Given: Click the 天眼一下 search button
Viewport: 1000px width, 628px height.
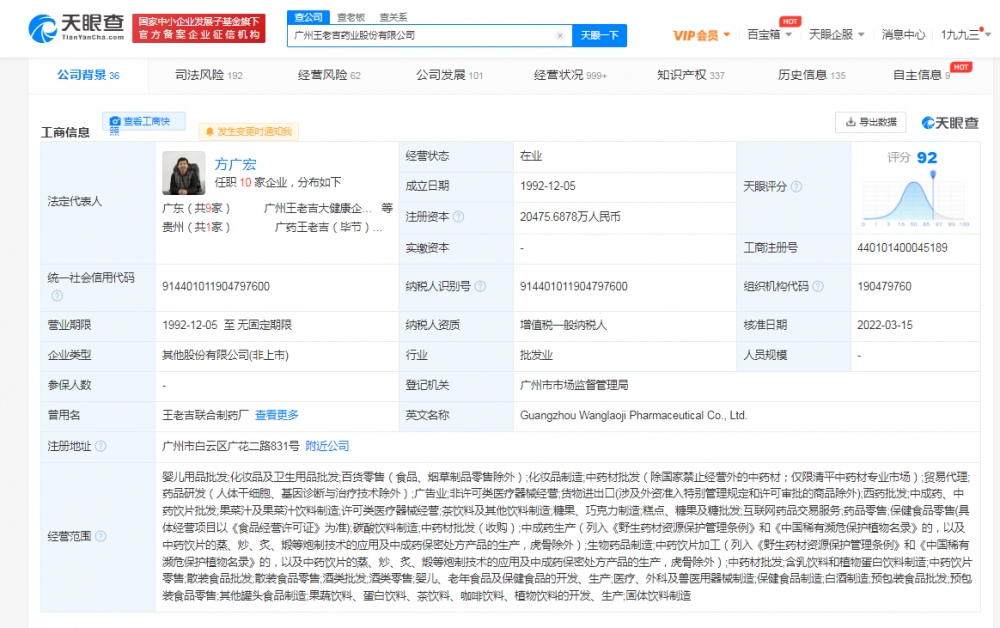Looking at the screenshot, I should pos(599,36).
